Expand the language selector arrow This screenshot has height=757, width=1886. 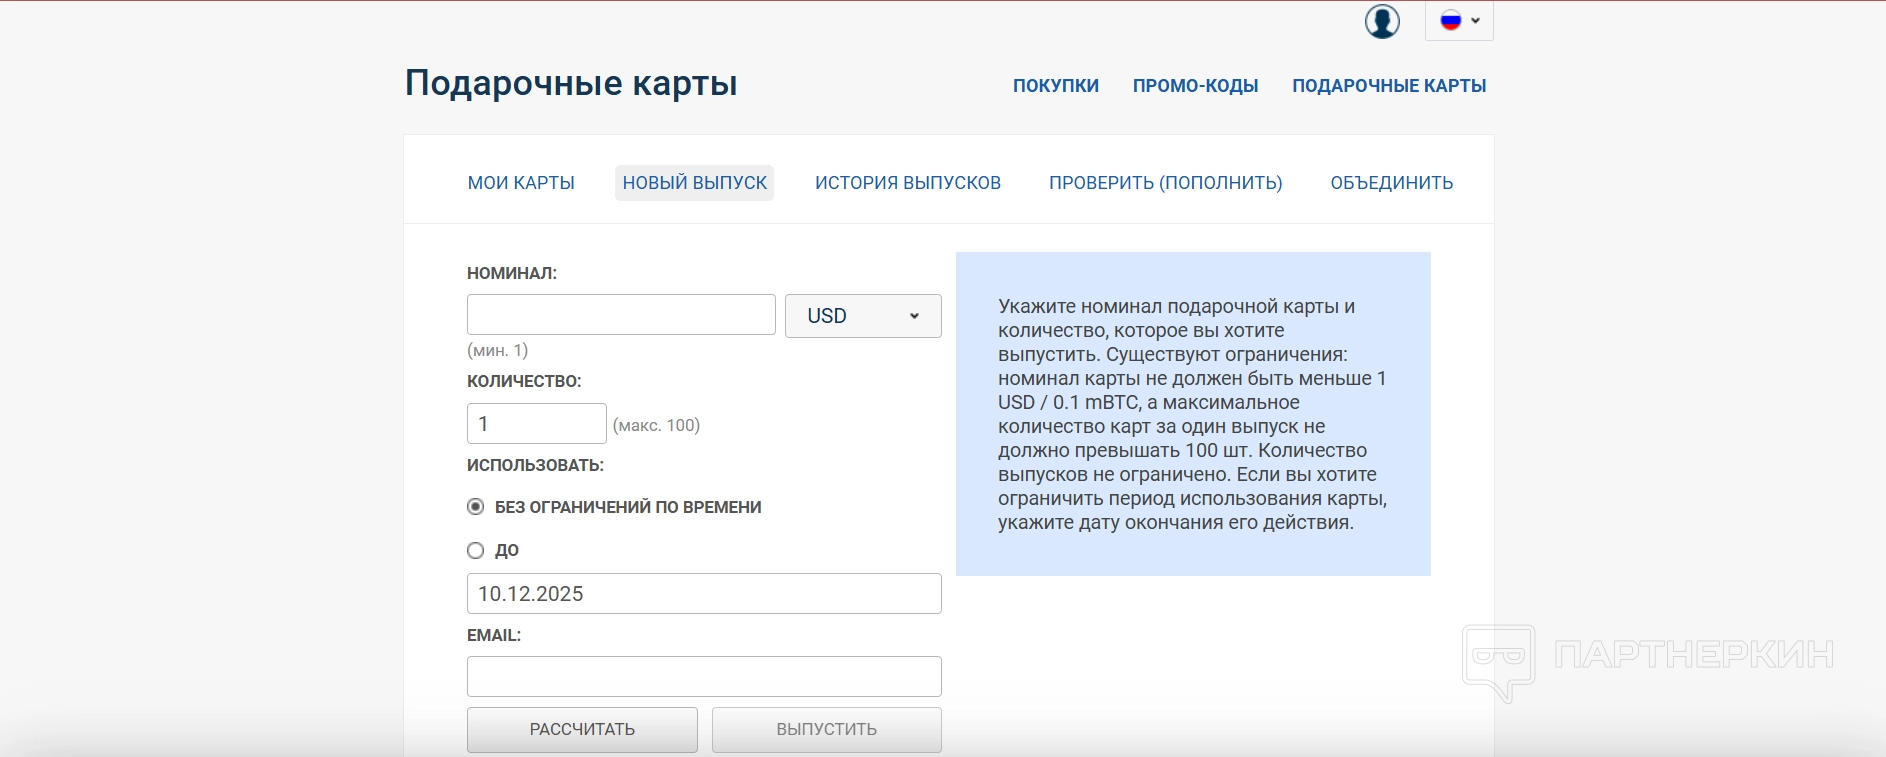tap(1475, 21)
